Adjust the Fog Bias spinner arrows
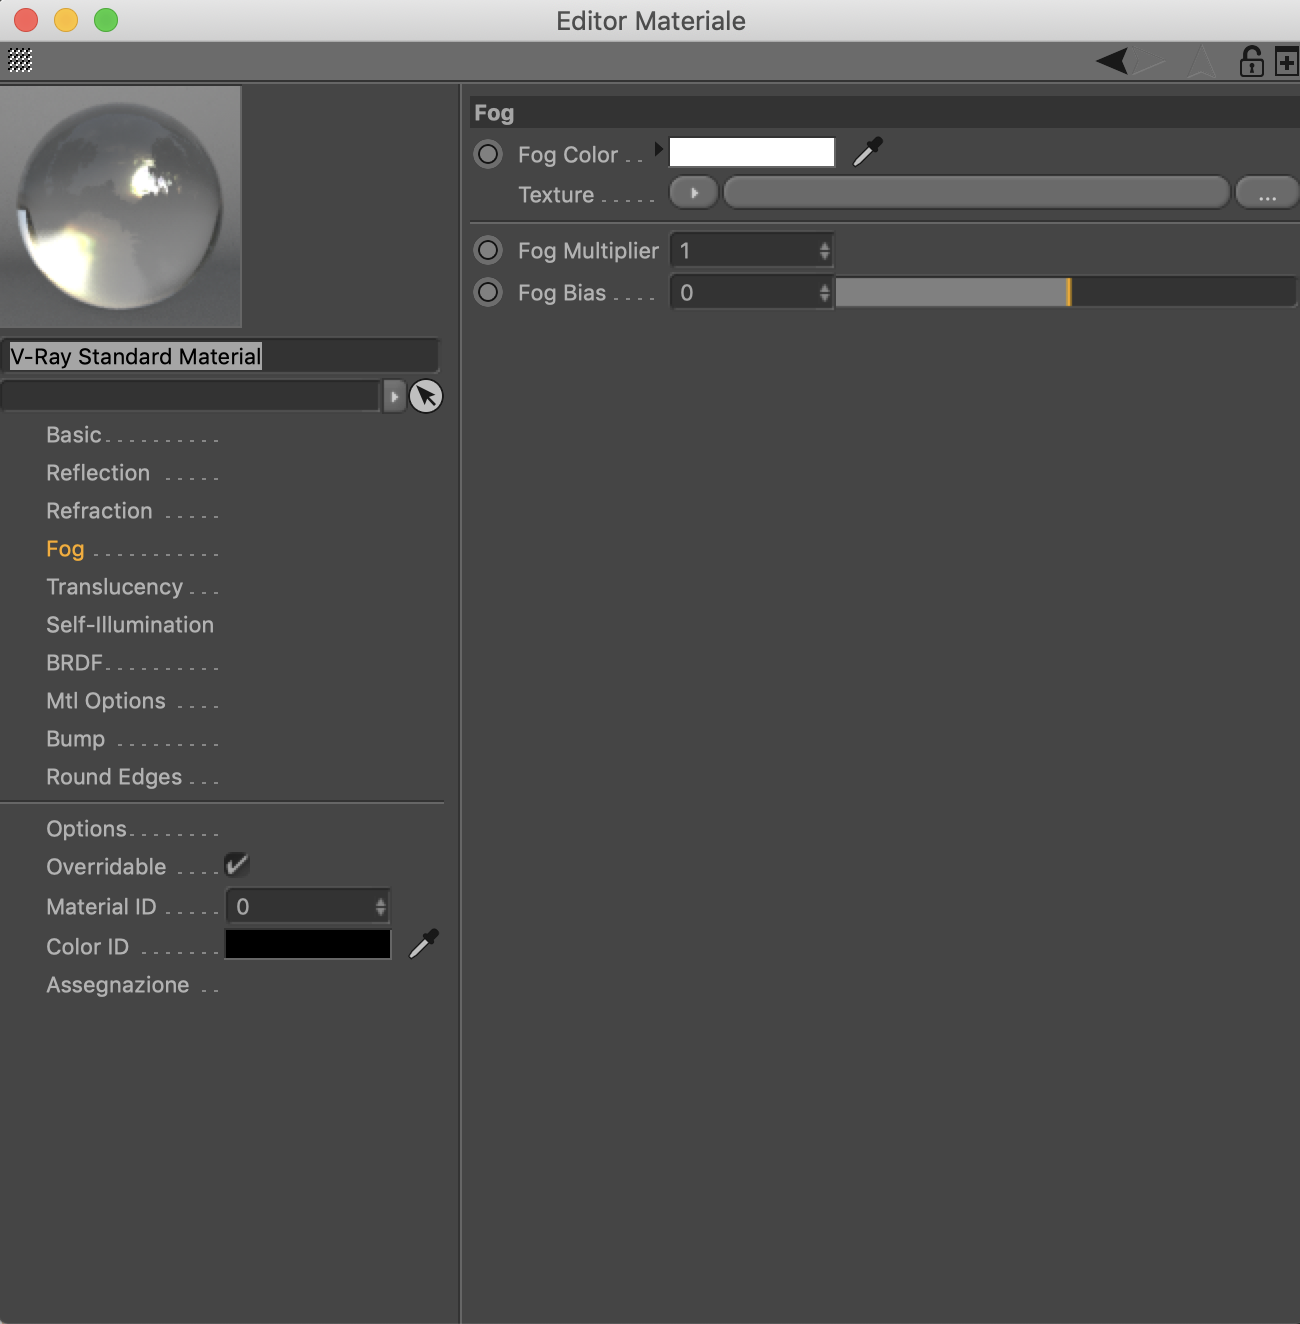 click(x=824, y=293)
